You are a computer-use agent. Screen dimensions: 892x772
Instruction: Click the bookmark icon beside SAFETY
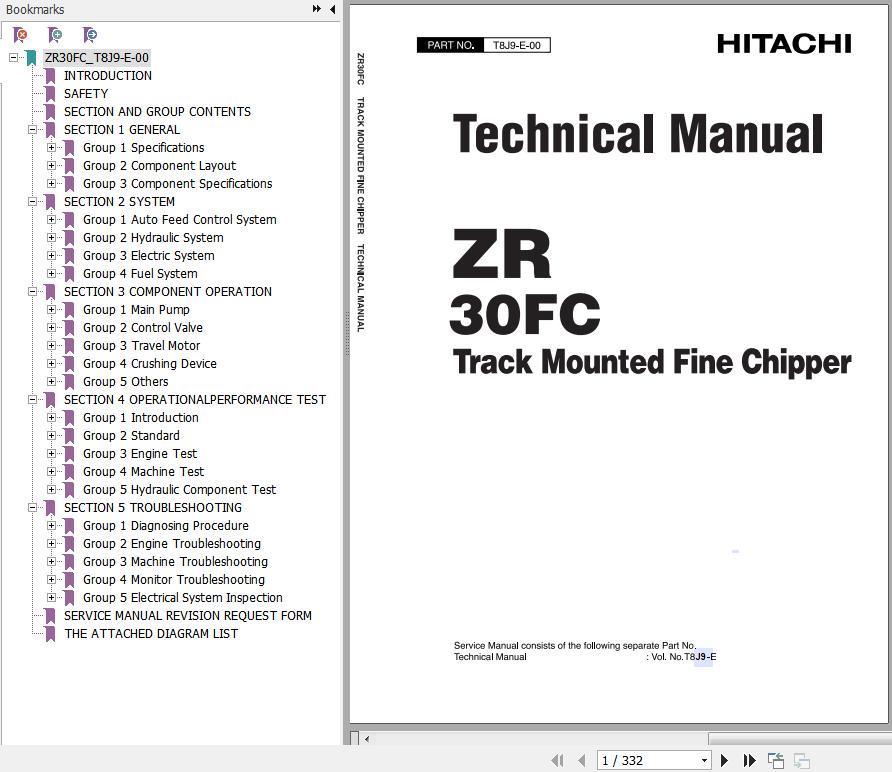click(50, 94)
